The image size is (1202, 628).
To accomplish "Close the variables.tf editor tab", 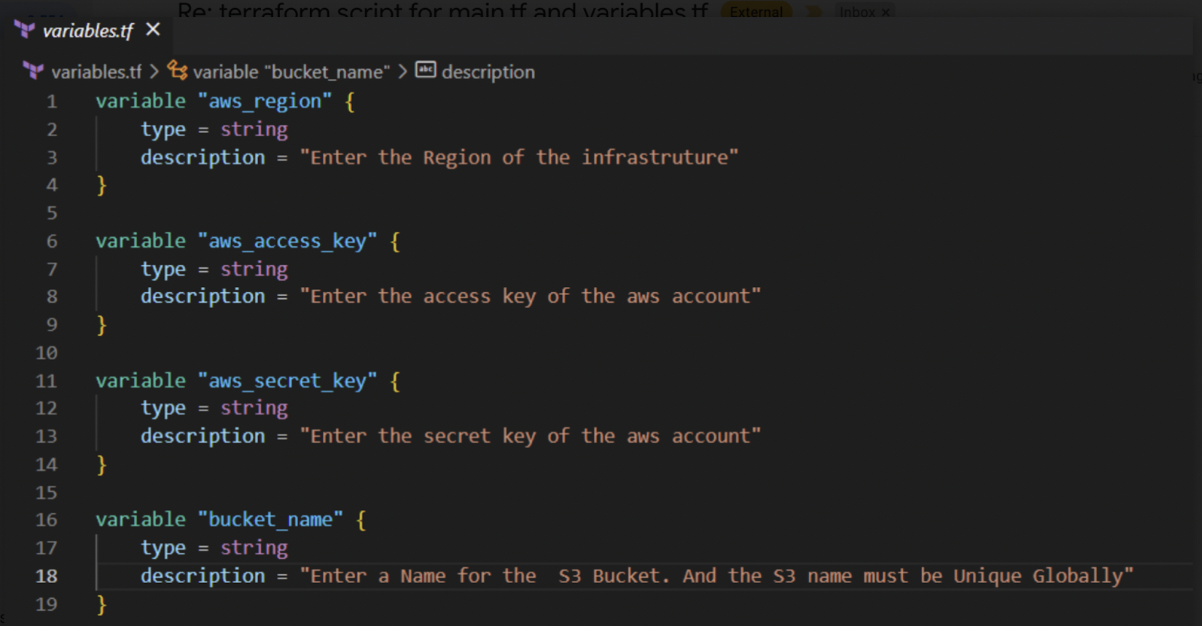I will click(153, 30).
